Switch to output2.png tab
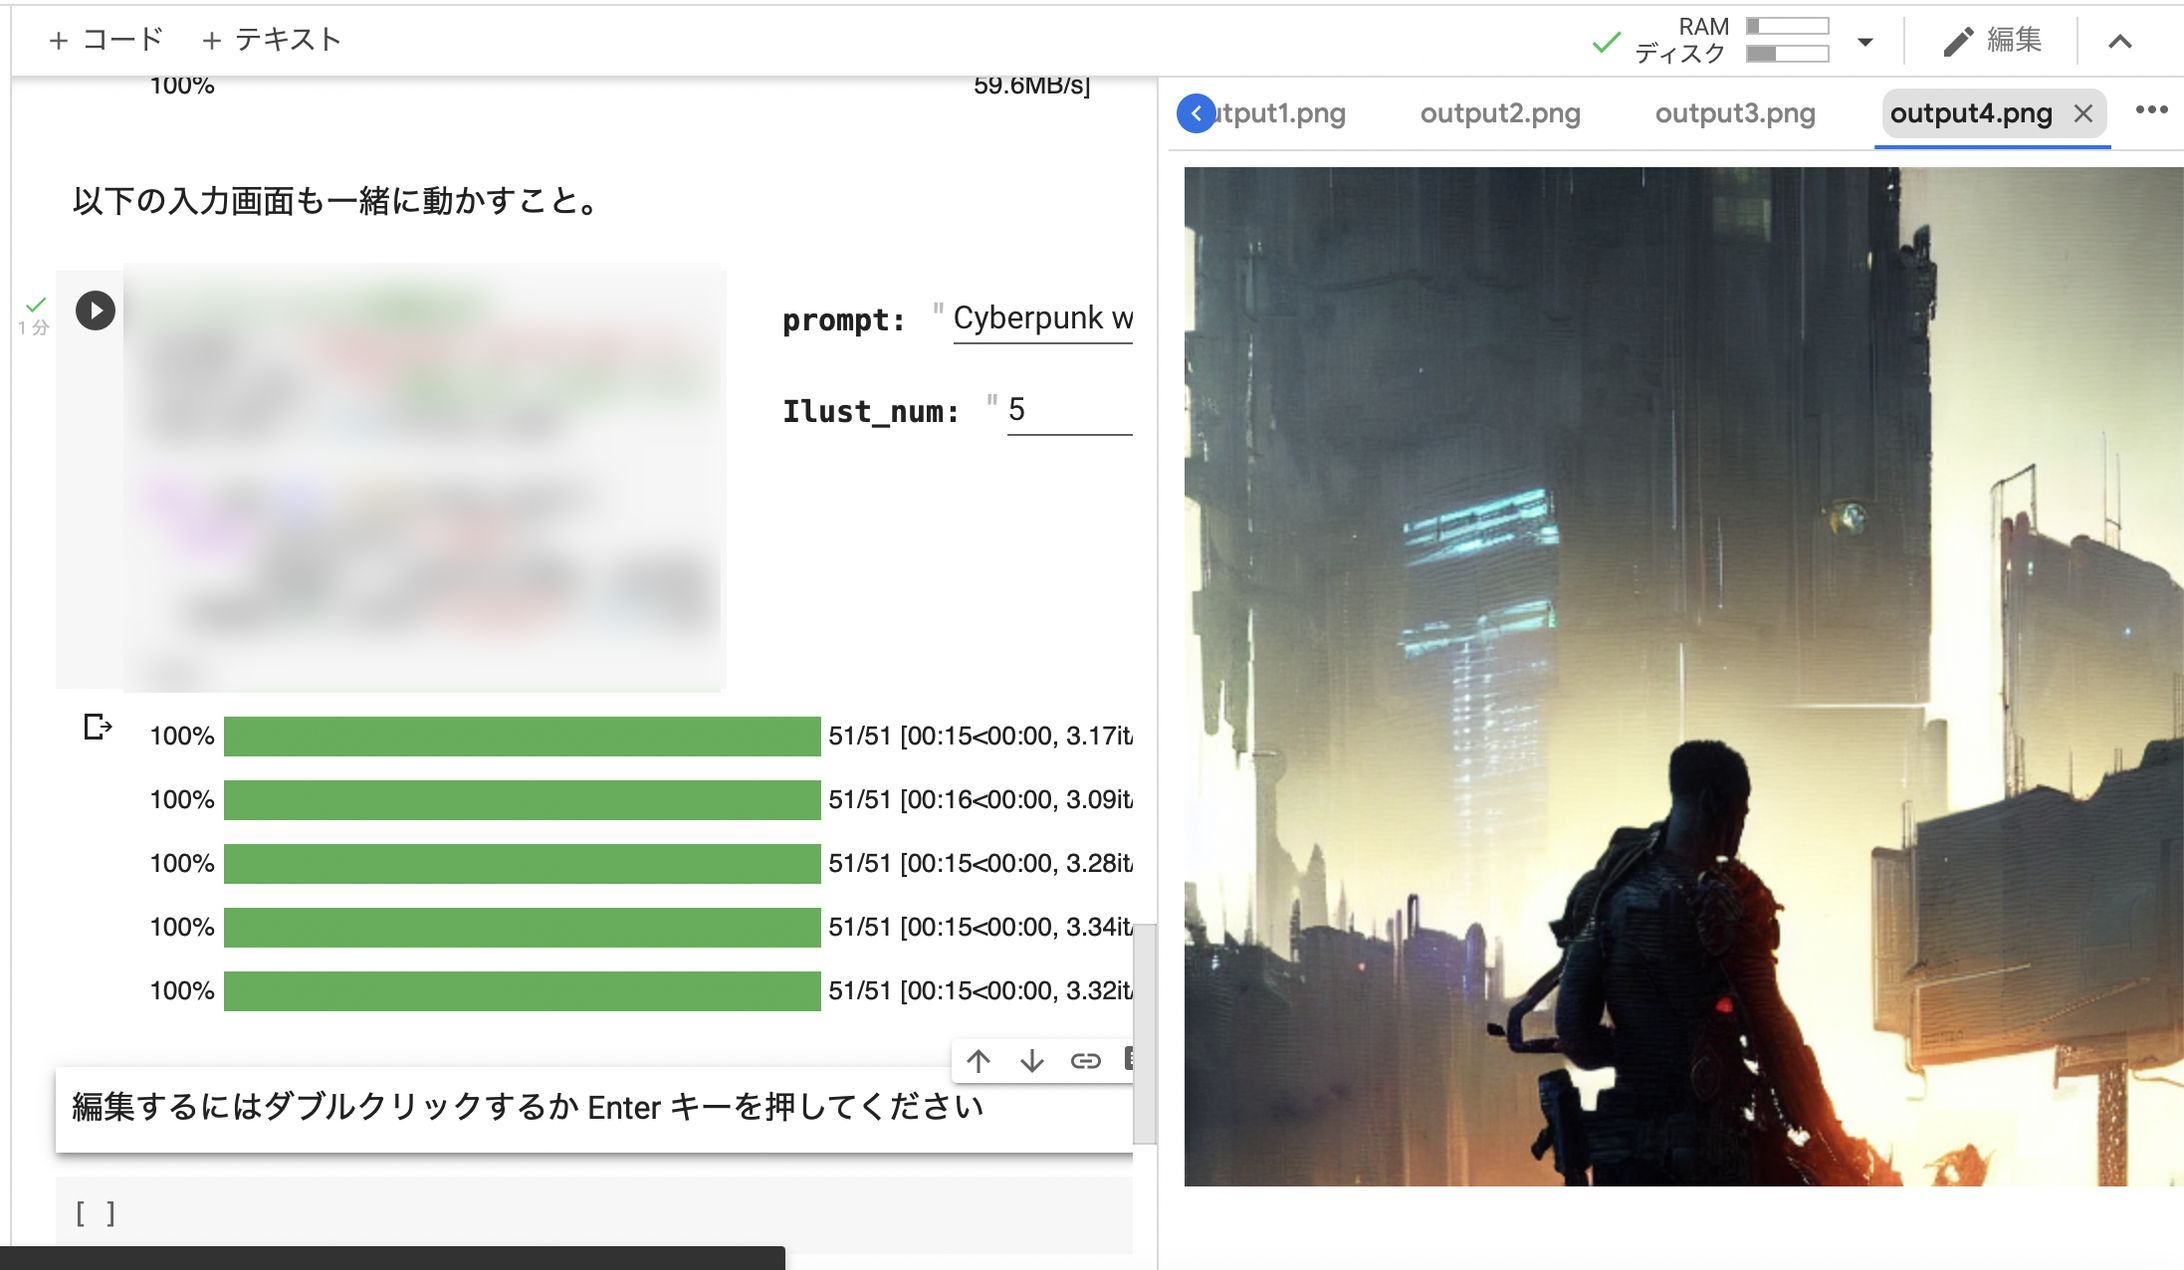2184x1270 pixels. pos(1500,113)
